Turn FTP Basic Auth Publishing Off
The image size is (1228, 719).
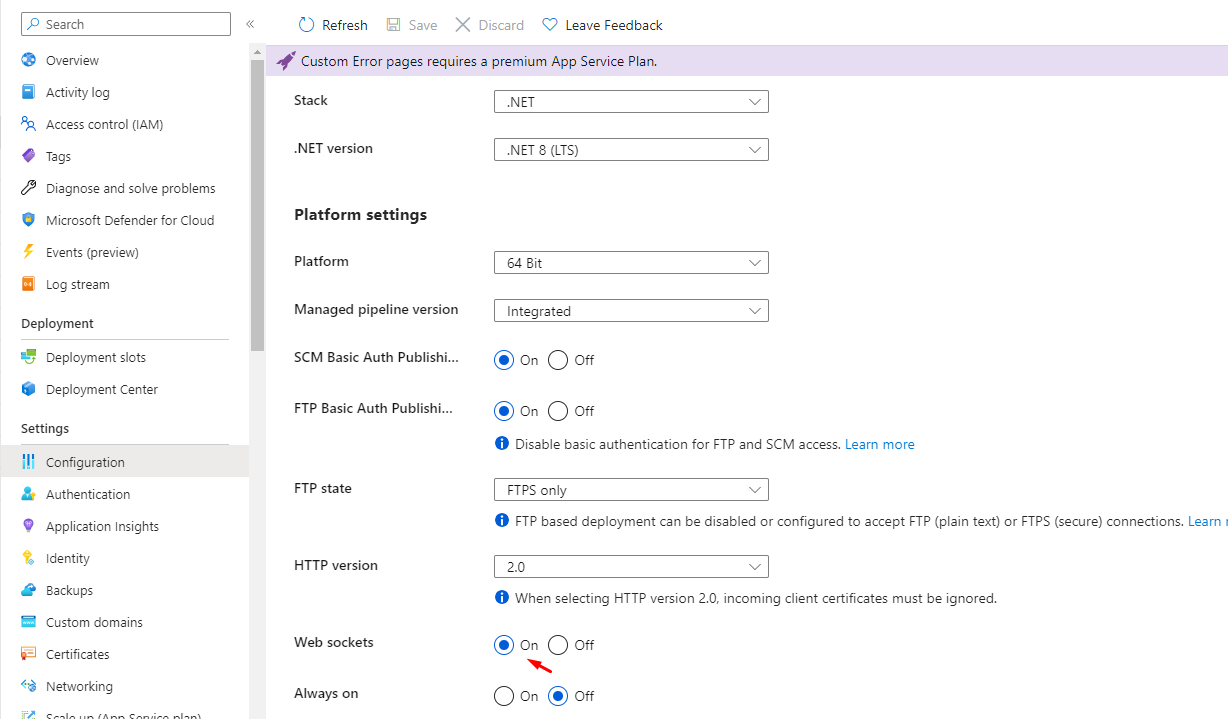[558, 411]
